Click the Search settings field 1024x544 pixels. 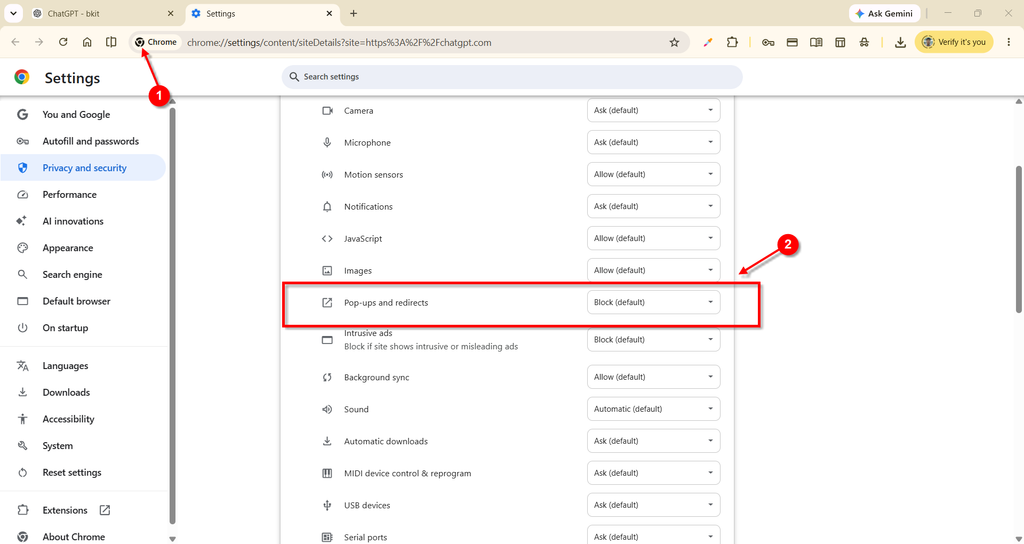pyautogui.click(x=512, y=77)
